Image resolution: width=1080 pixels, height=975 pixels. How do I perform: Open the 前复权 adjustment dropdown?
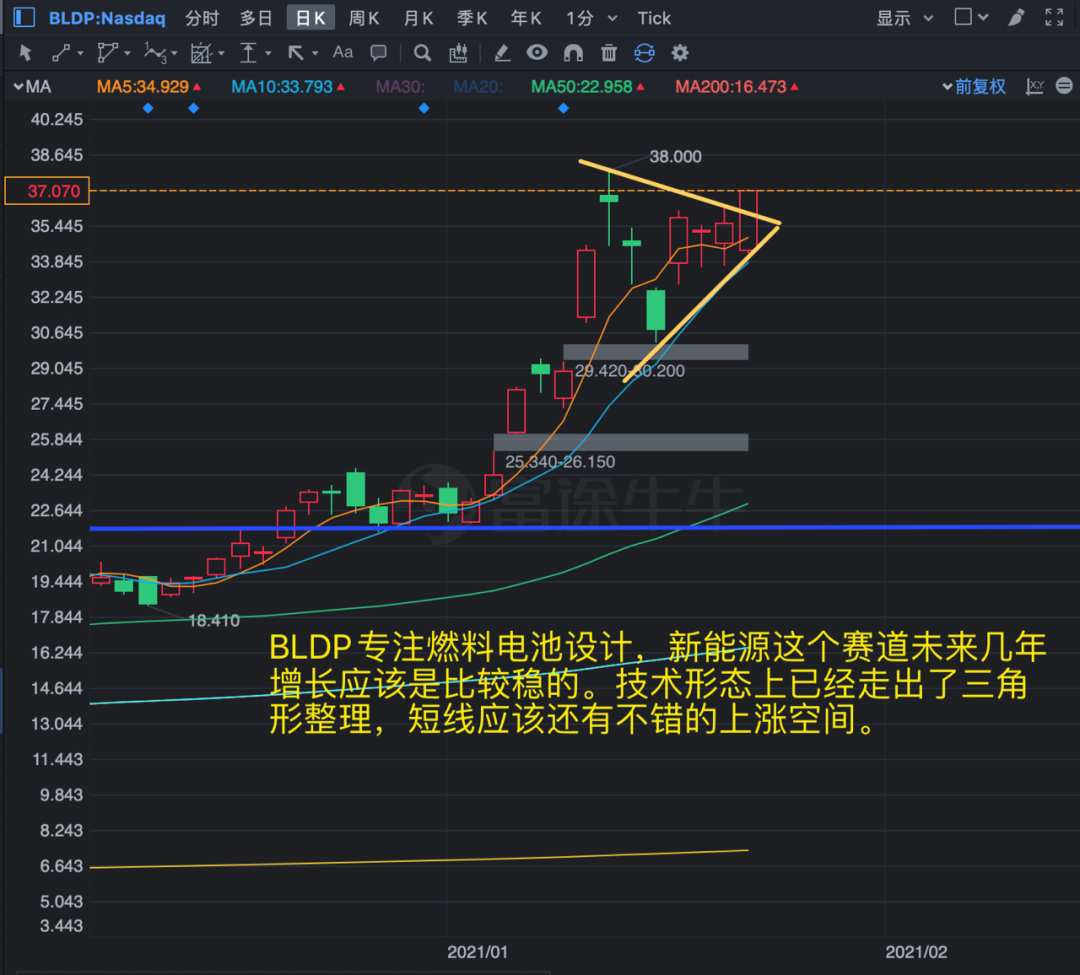(974, 86)
